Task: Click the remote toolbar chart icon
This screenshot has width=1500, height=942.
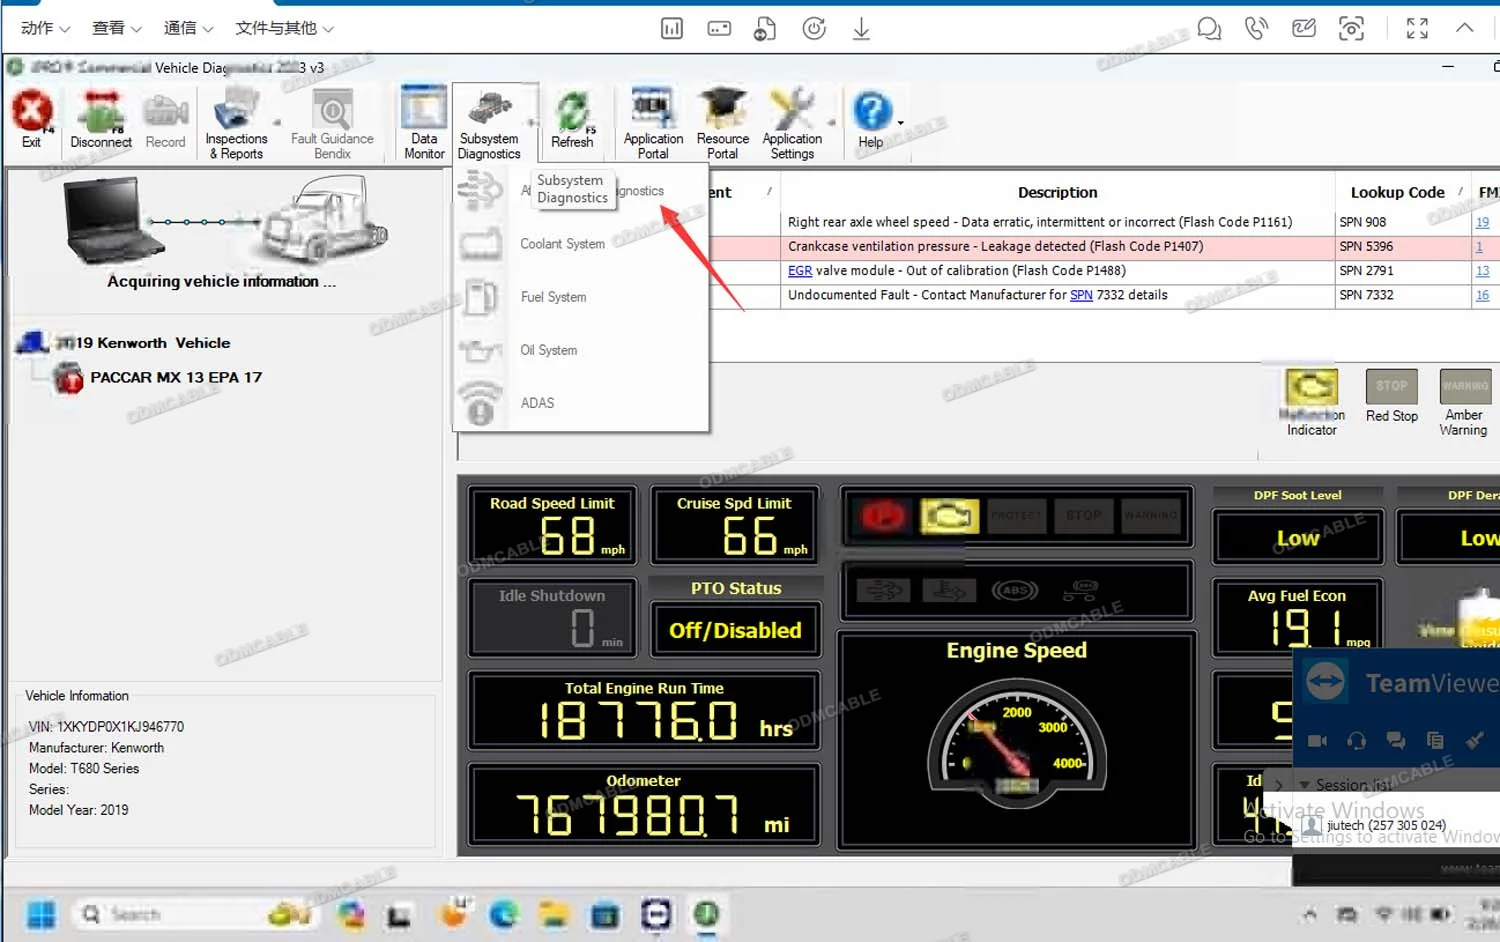Action: tap(672, 29)
